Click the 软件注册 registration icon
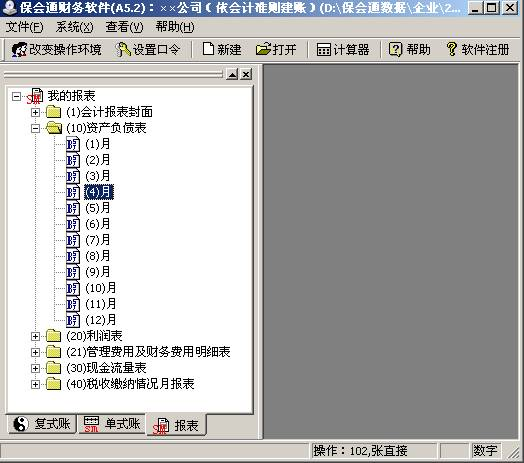The image size is (524, 463). 451,49
